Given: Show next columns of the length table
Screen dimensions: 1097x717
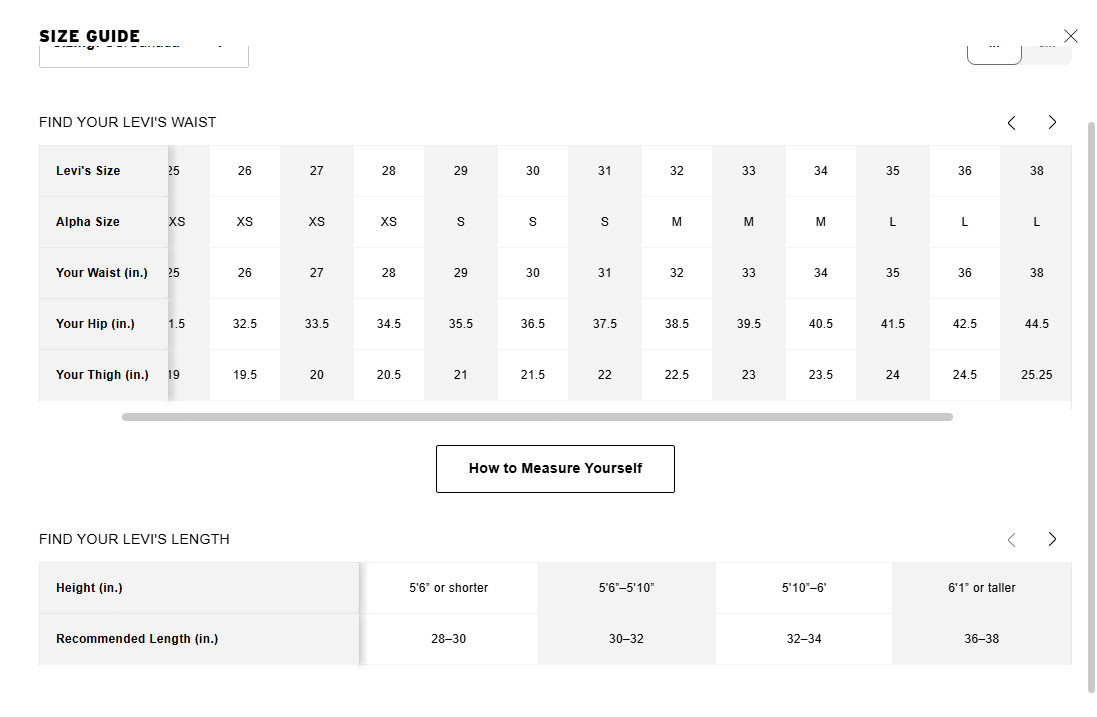Looking at the screenshot, I should coord(1052,539).
